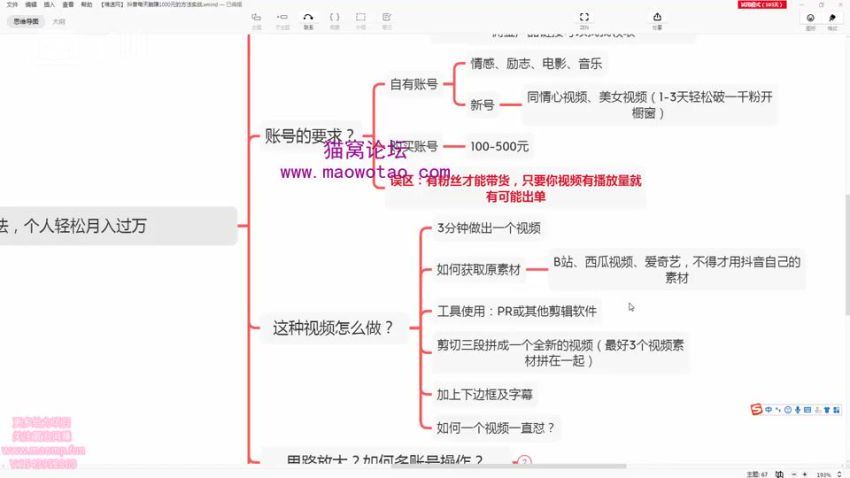The height and width of the screenshot is (478, 850).
Task: Select the 自有账号 topic
Action: [x=414, y=84]
